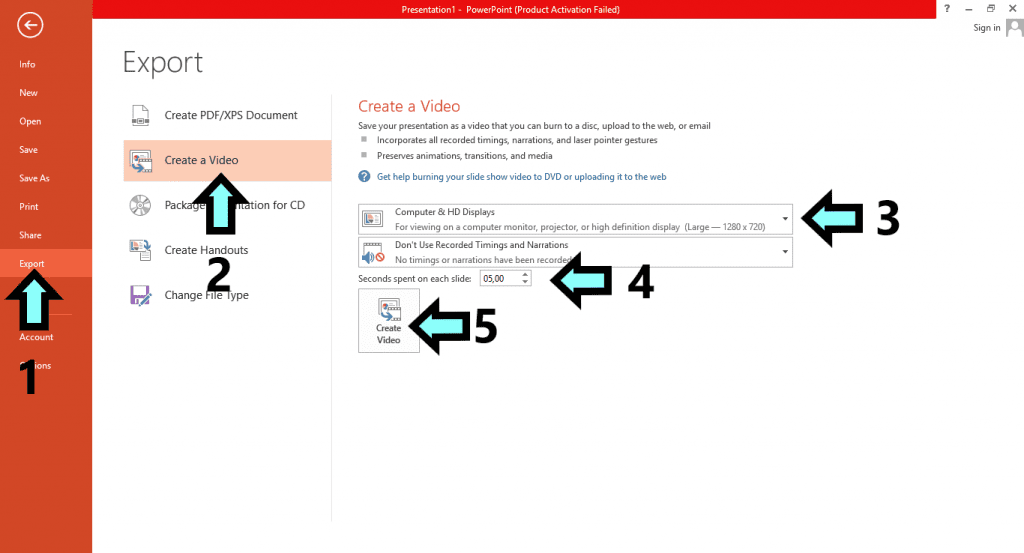The width and height of the screenshot is (1024, 553).
Task: Choose Save in the sidebar
Action: click(28, 150)
